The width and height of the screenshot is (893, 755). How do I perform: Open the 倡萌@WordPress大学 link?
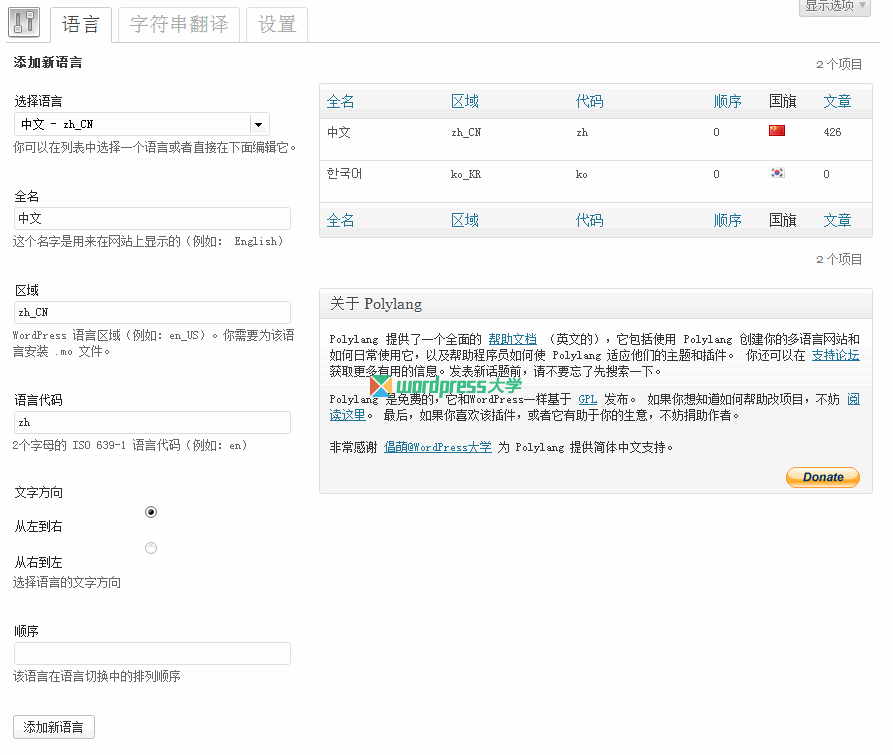pyautogui.click(x=439, y=447)
